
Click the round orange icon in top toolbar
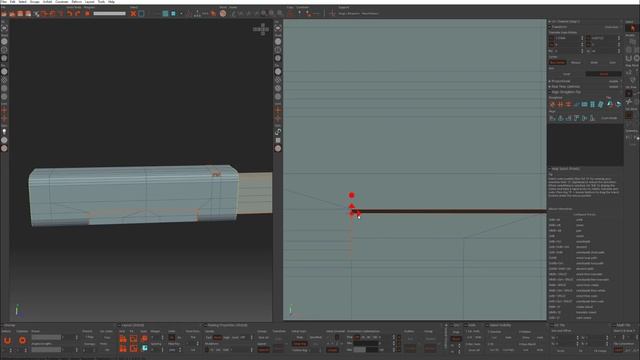point(223,13)
